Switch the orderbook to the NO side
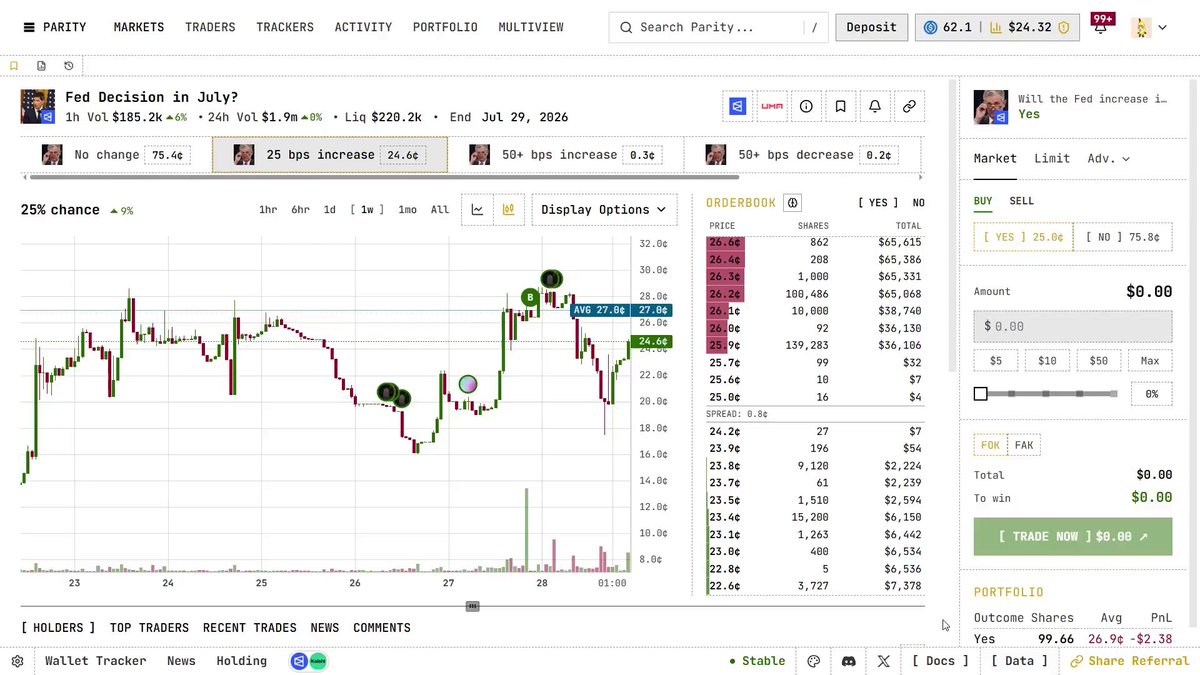The height and width of the screenshot is (675, 1200). pos(918,203)
